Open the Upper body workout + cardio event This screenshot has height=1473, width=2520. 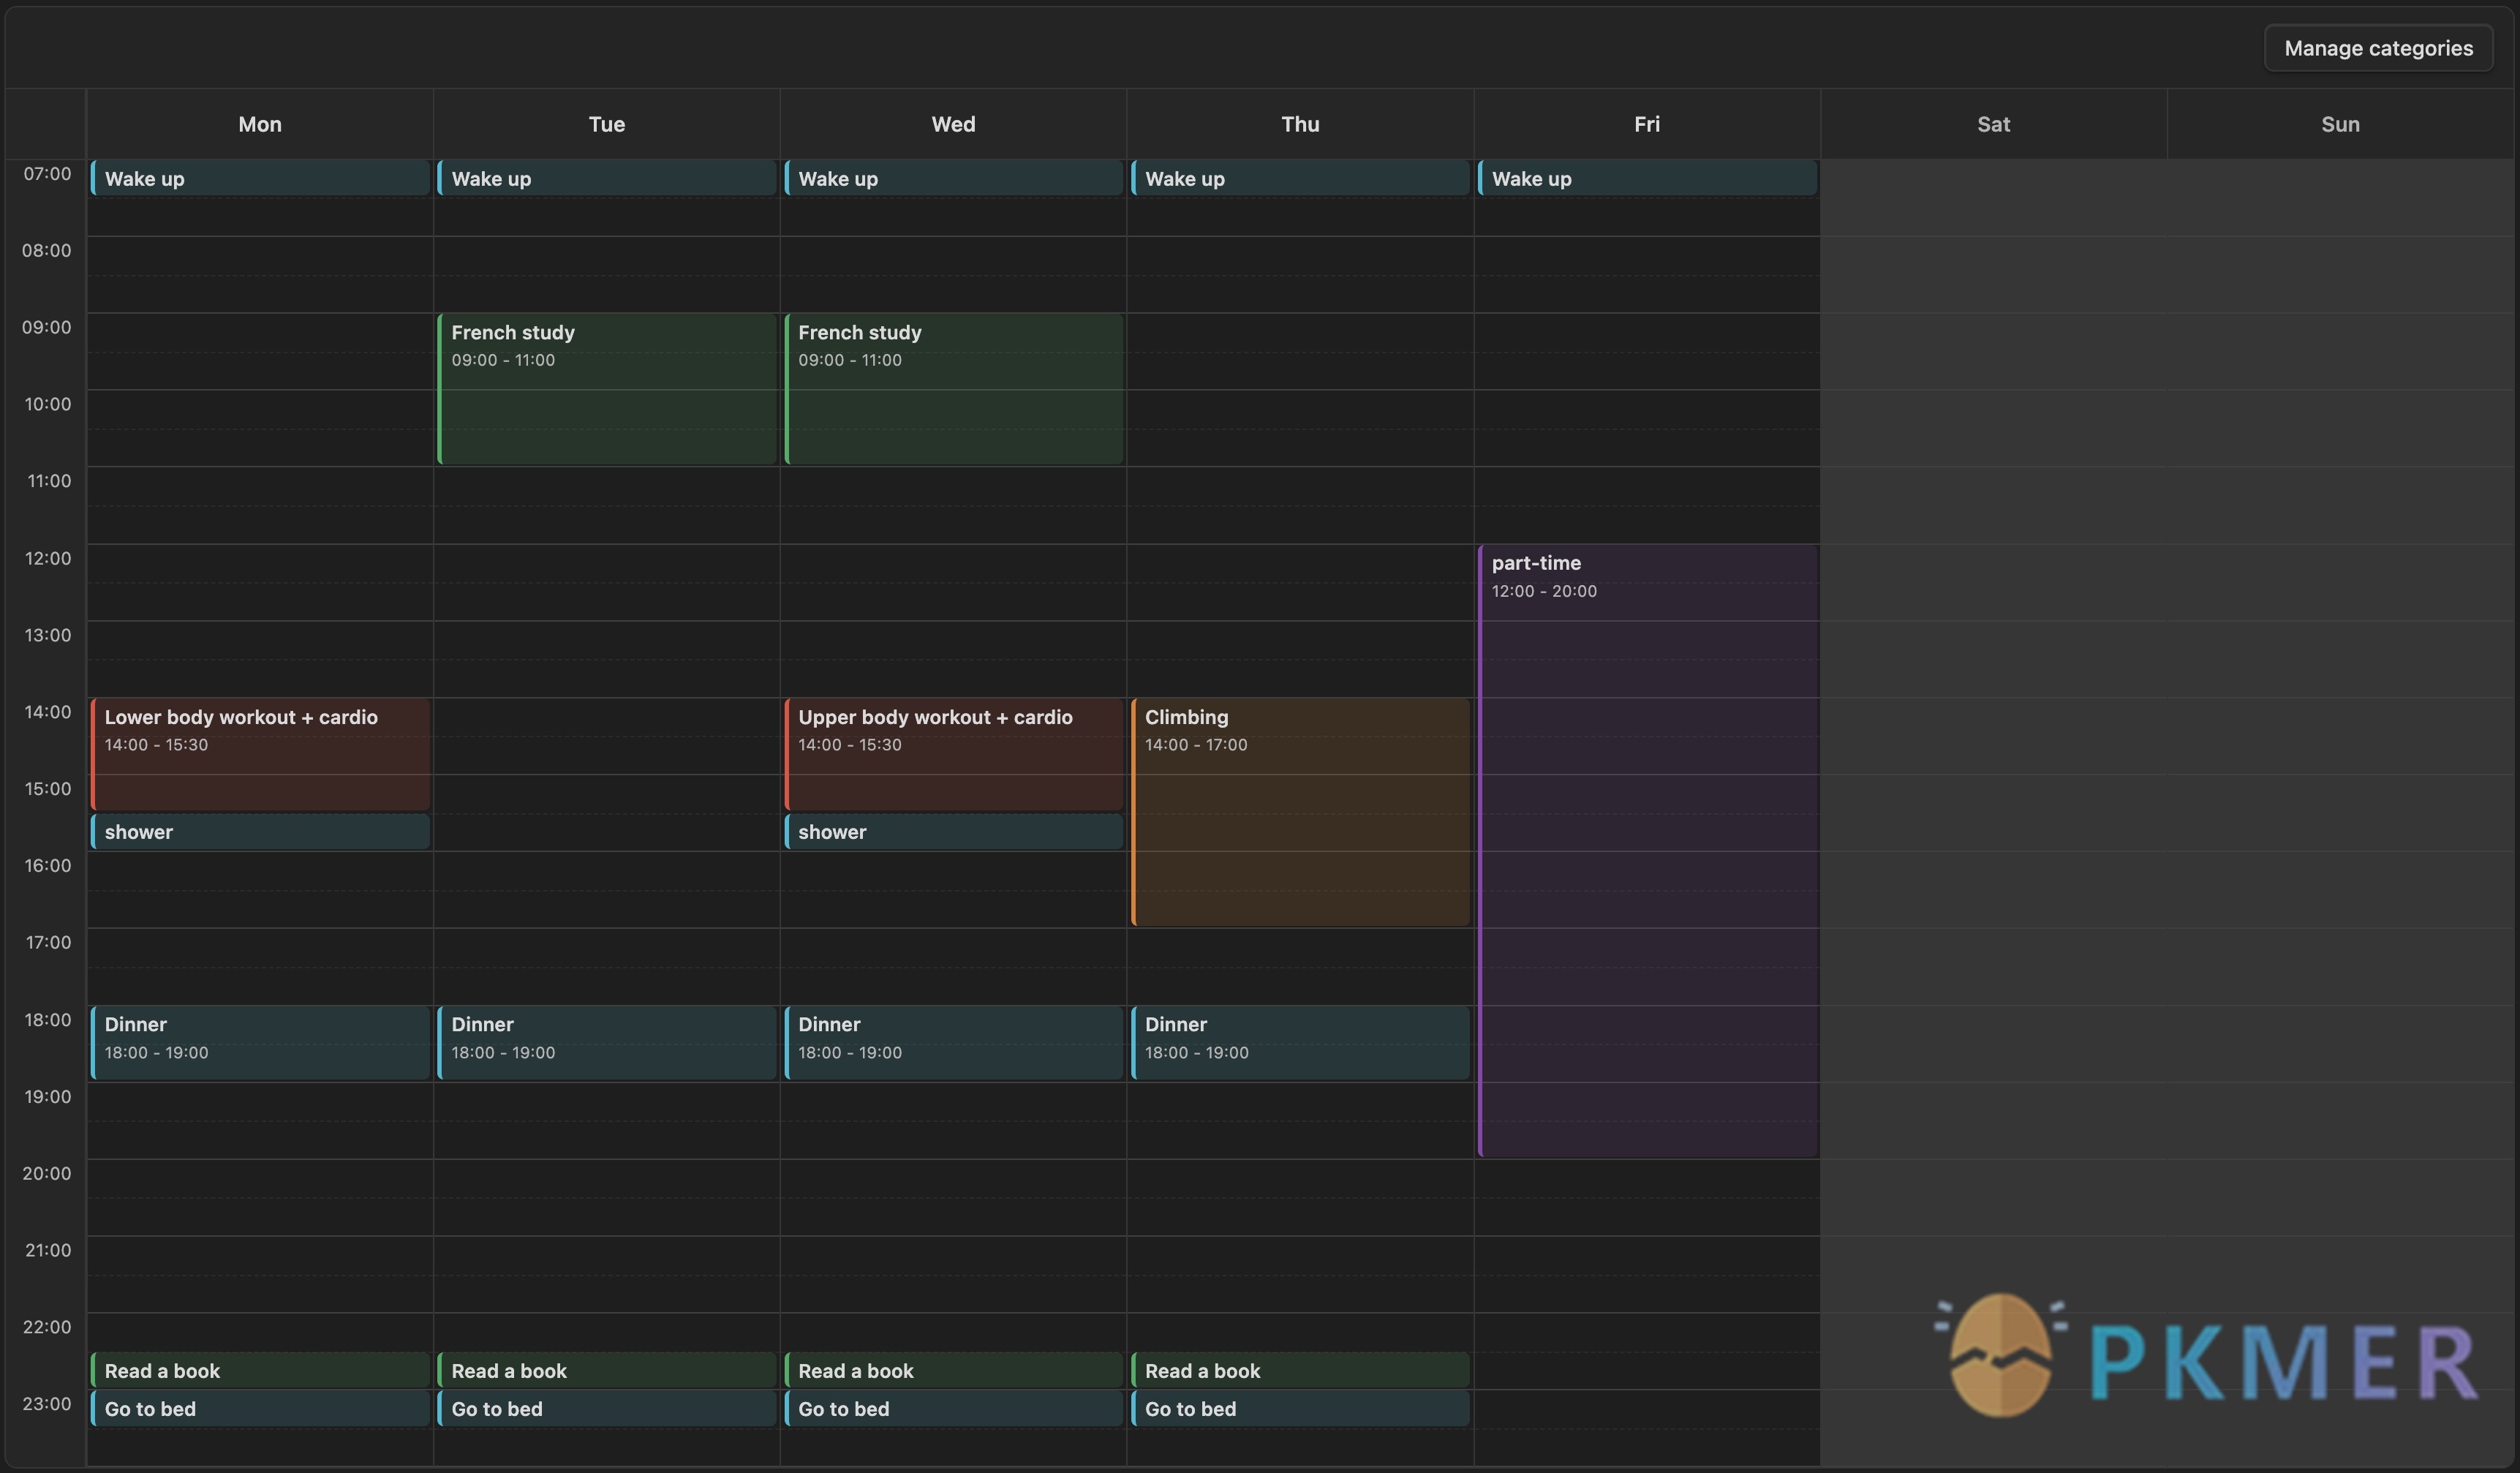[x=953, y=754]
